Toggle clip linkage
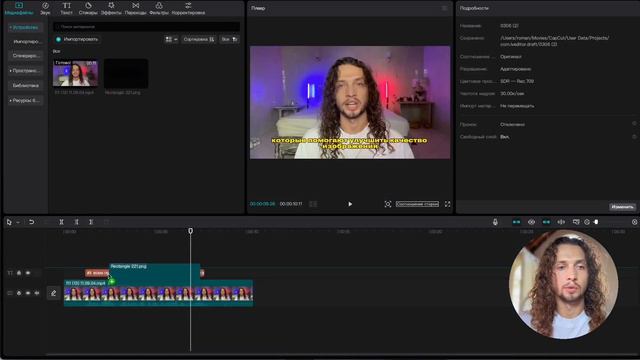 (x=546, y=222)
